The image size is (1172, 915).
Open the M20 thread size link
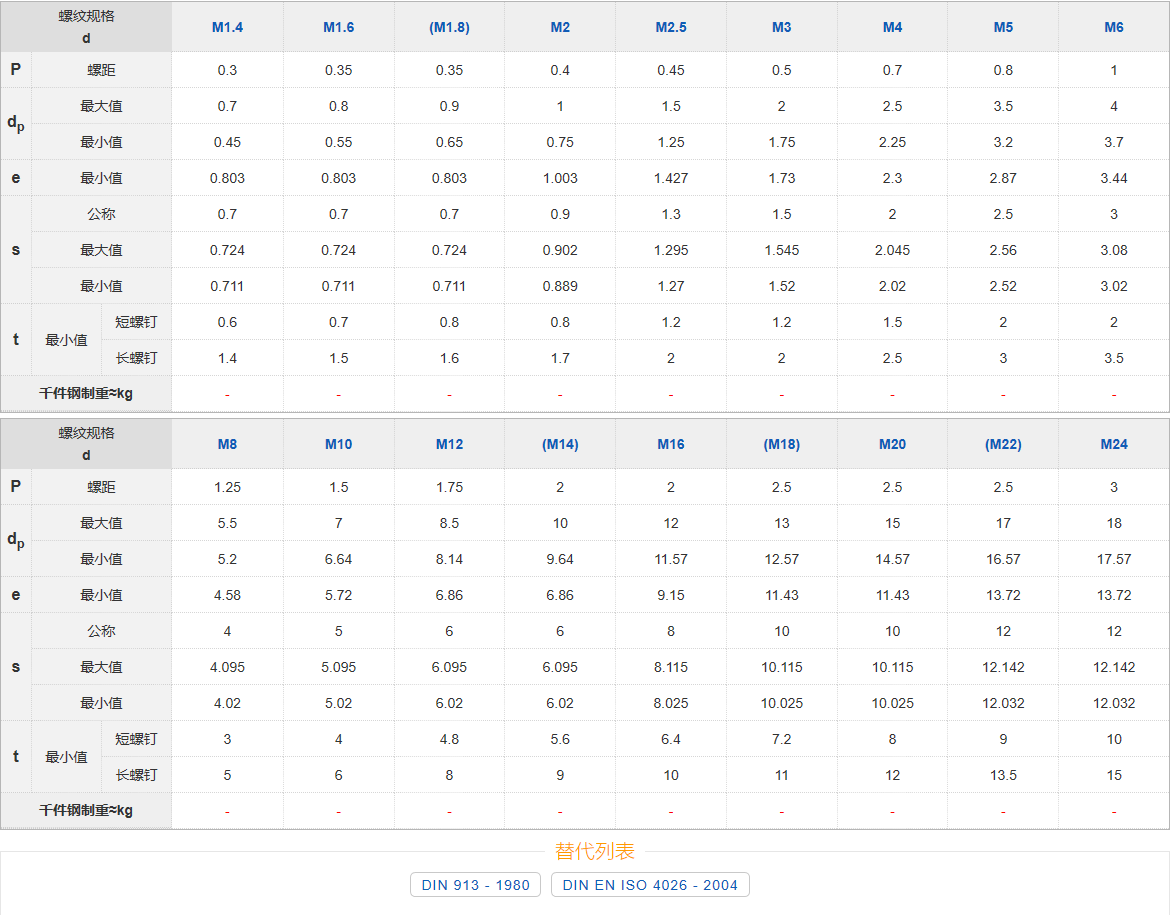pyautogui.click(x=892, y=444)
